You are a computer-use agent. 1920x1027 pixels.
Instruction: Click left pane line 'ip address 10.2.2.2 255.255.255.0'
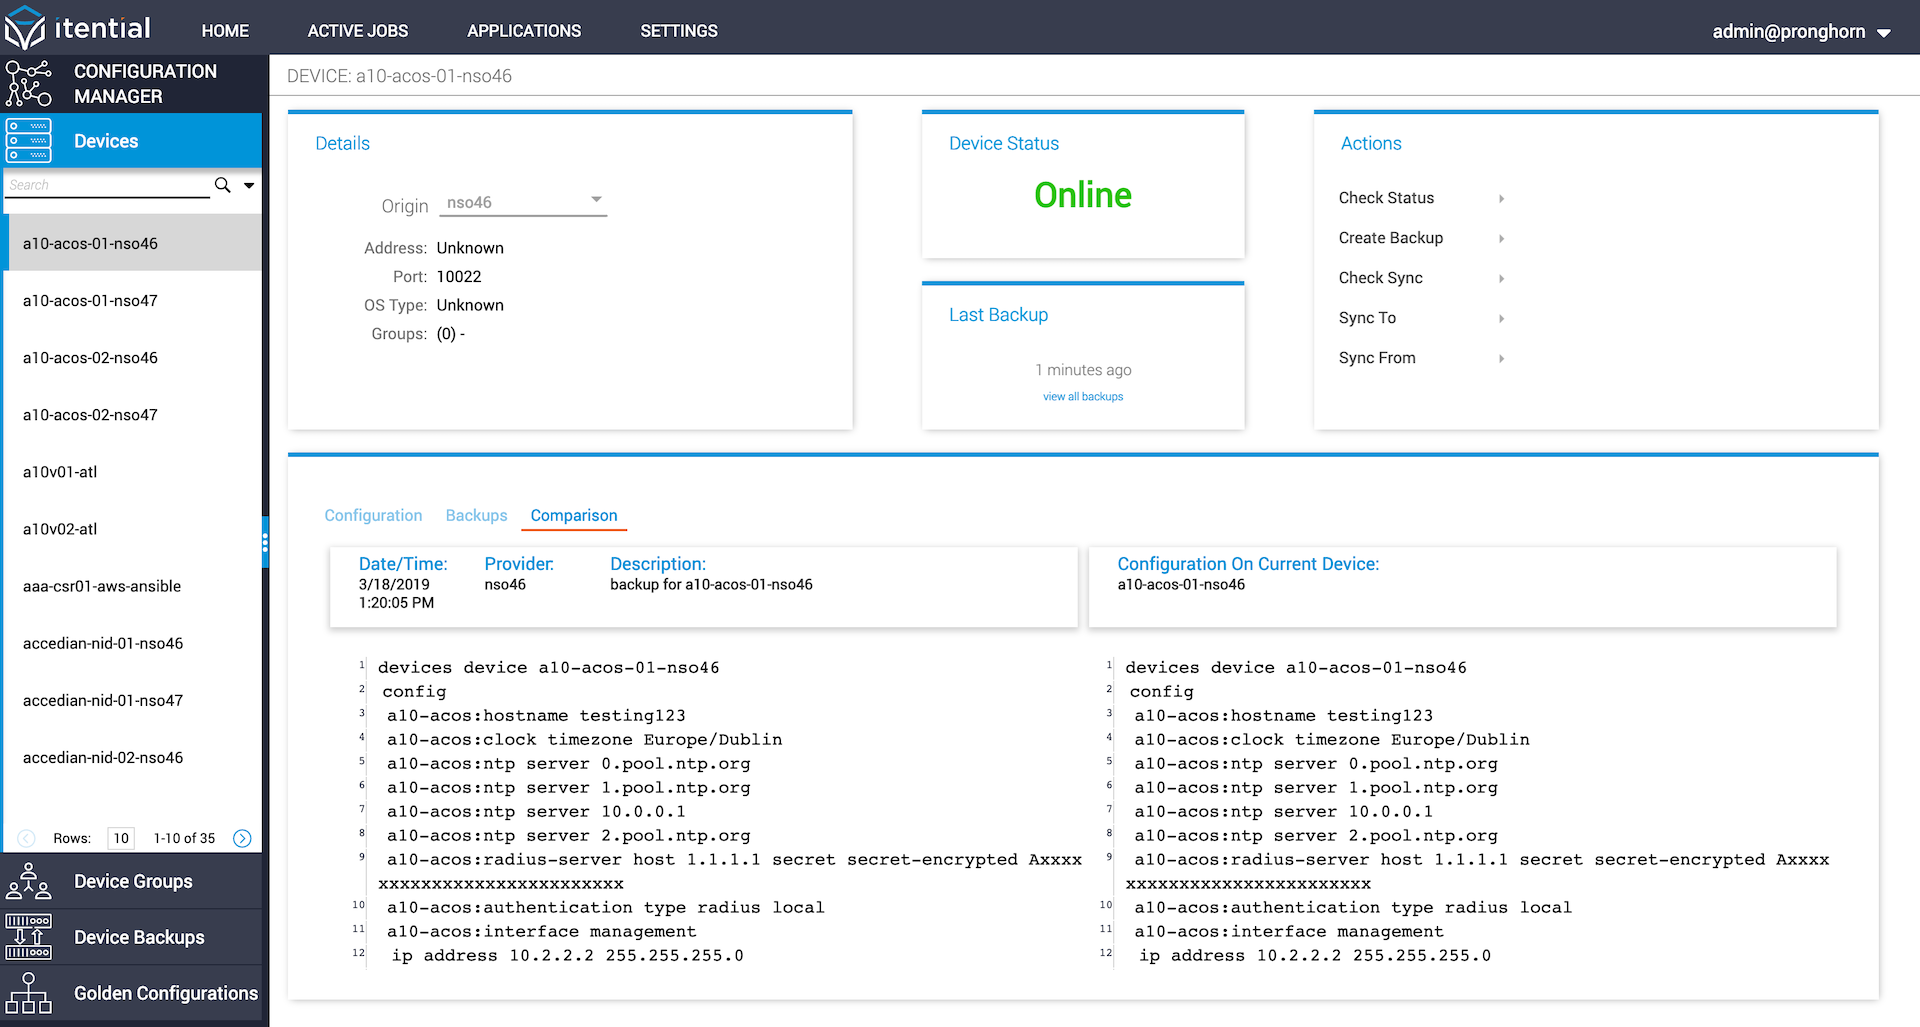pyautogui.click(x=567, y=955)
